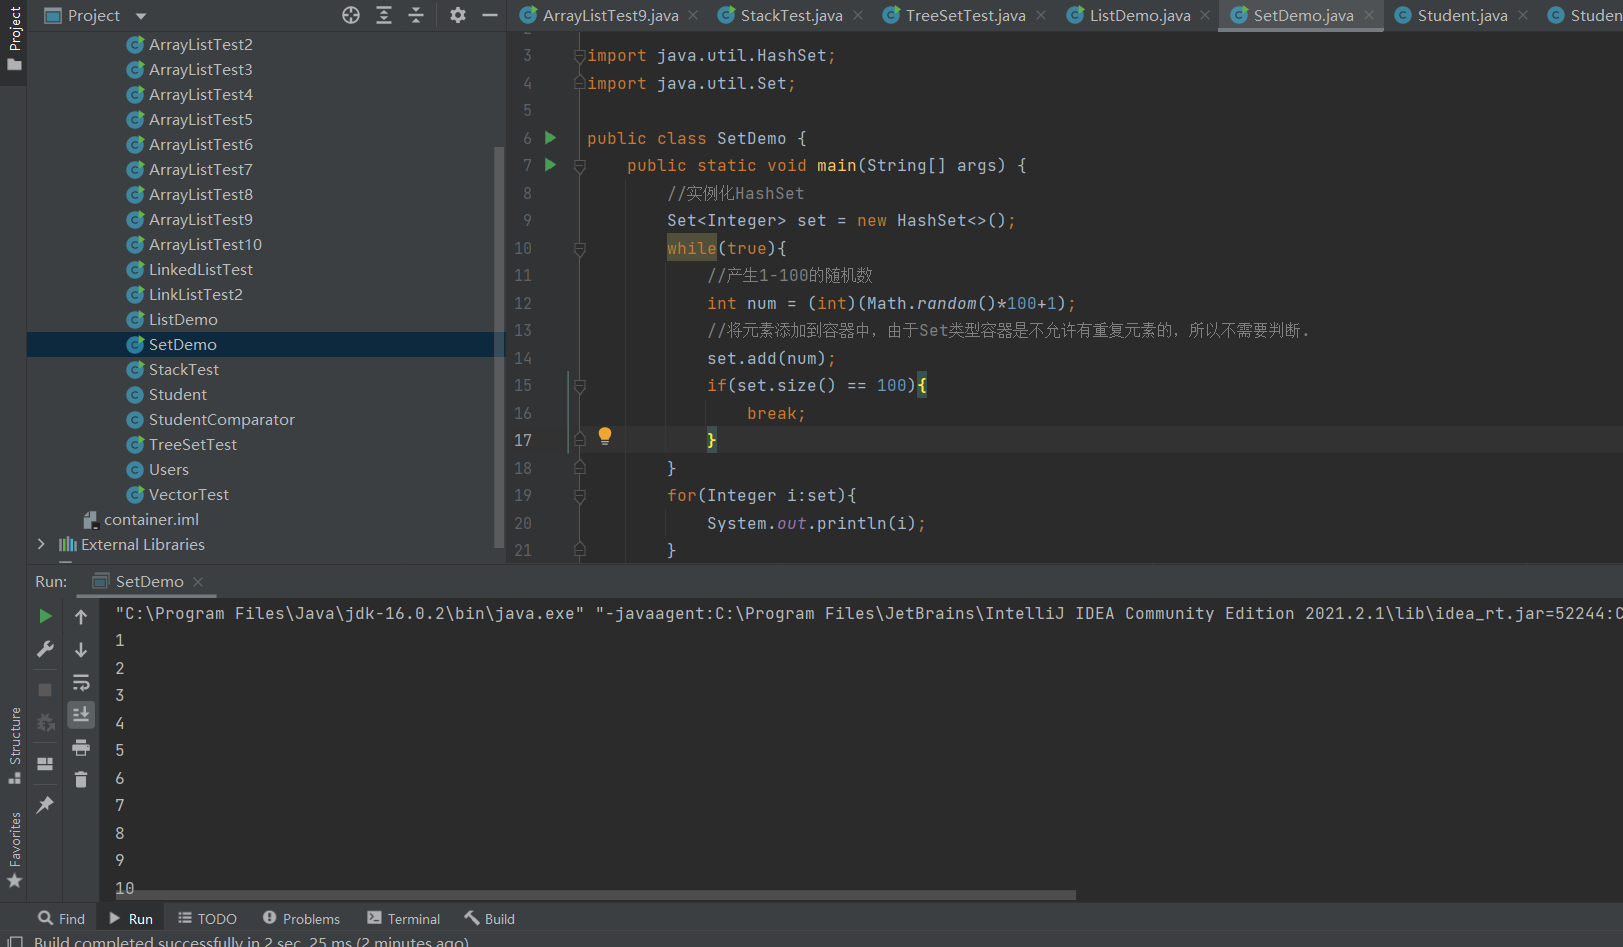The height and width of the screenshot is (947, 1623).
Task: Click the console horizontal scrollbar
Action: click(x=595, y=895)
